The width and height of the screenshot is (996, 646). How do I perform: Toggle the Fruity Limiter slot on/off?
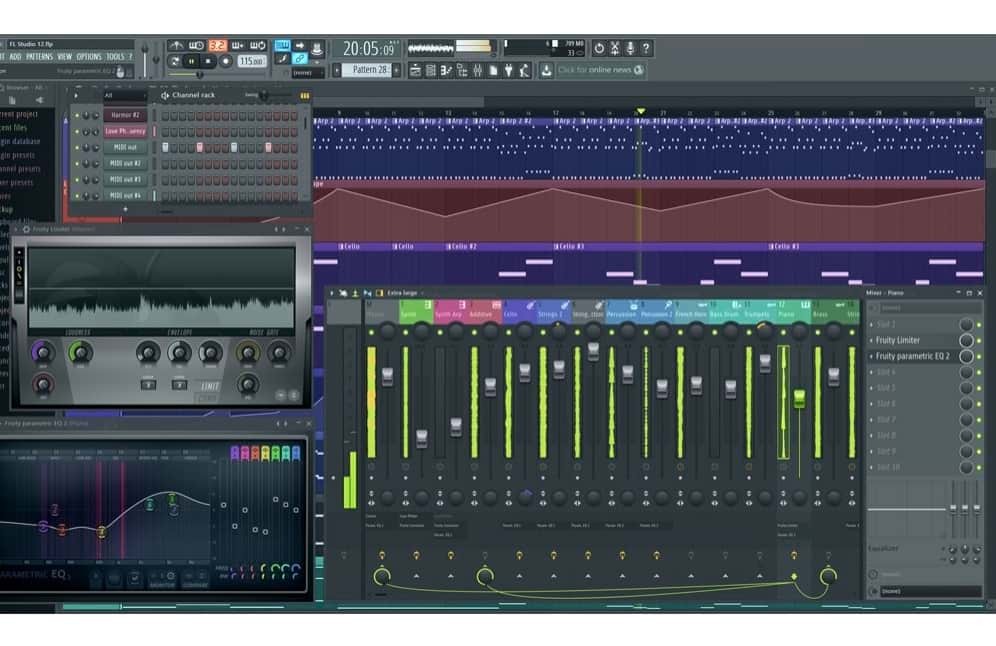coord(980,340)
